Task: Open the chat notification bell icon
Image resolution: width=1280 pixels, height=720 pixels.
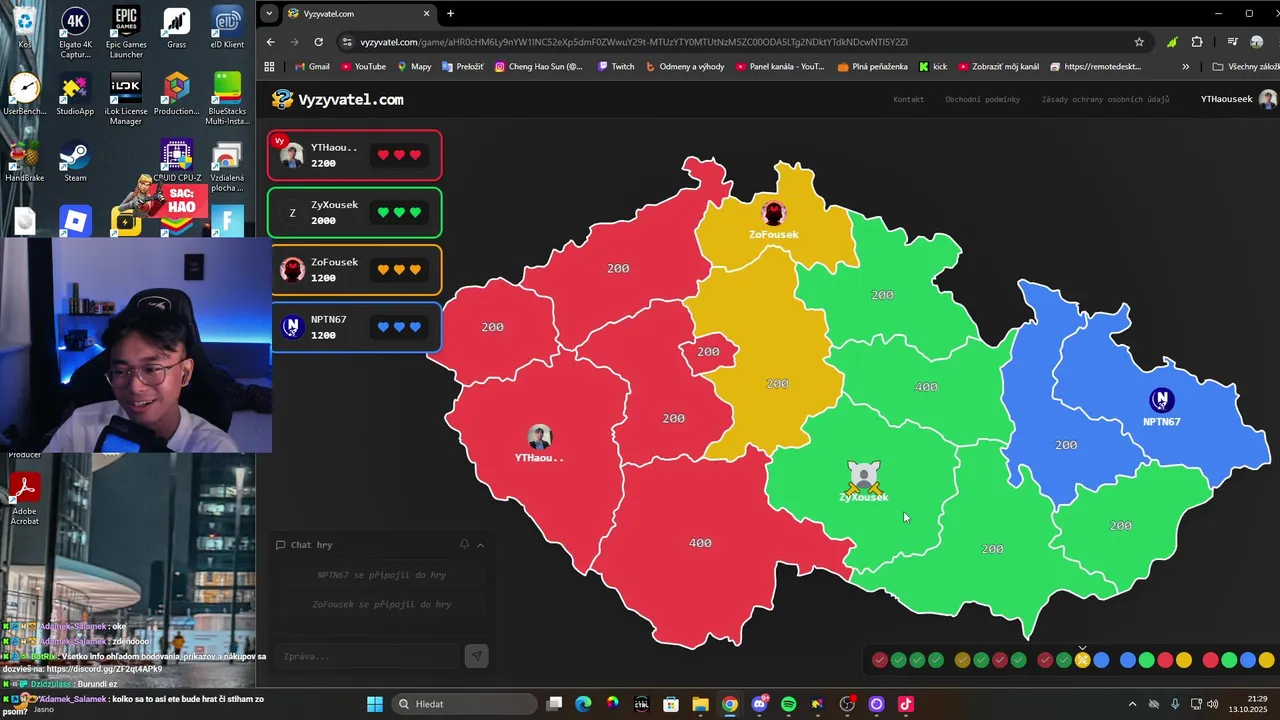Action: tap(464, 544)
